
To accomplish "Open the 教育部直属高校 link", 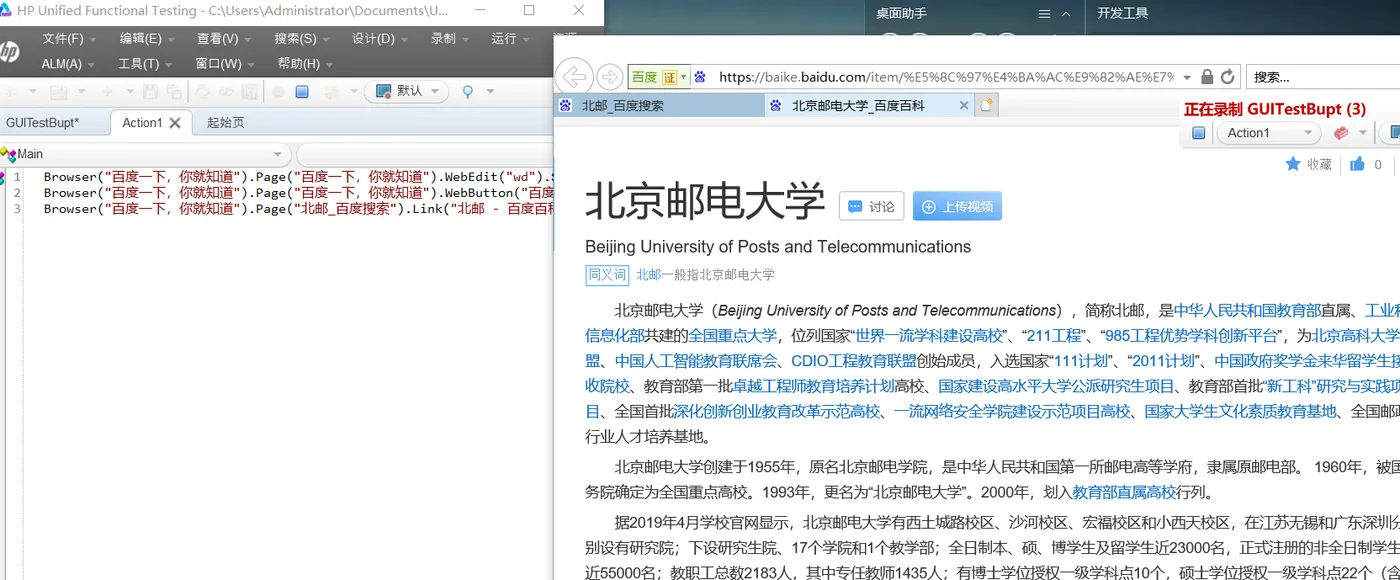I will (1124, 491).
